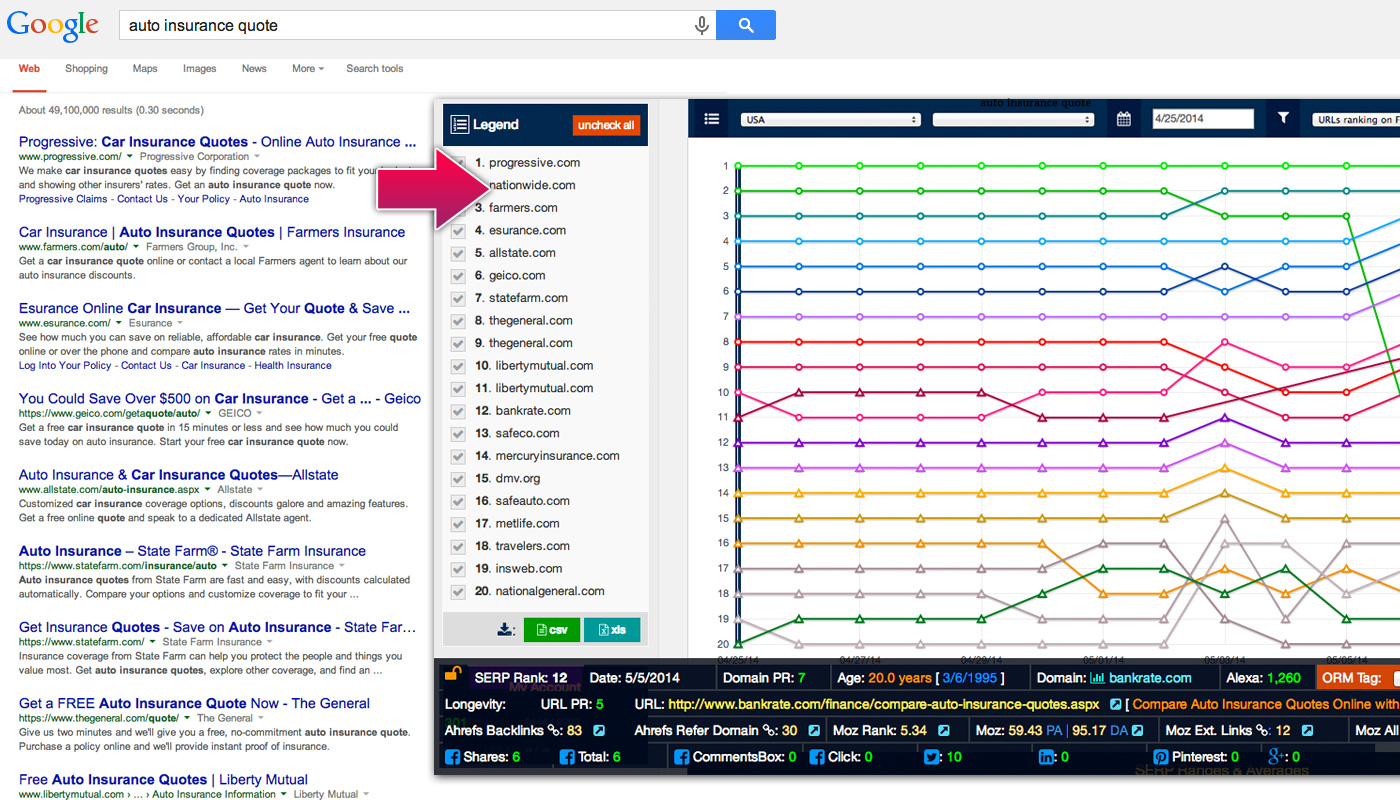This screenshot has height=800, width=1400.
Task: Click the Twitter bird icon in social row
Action: tap(931, 757)
